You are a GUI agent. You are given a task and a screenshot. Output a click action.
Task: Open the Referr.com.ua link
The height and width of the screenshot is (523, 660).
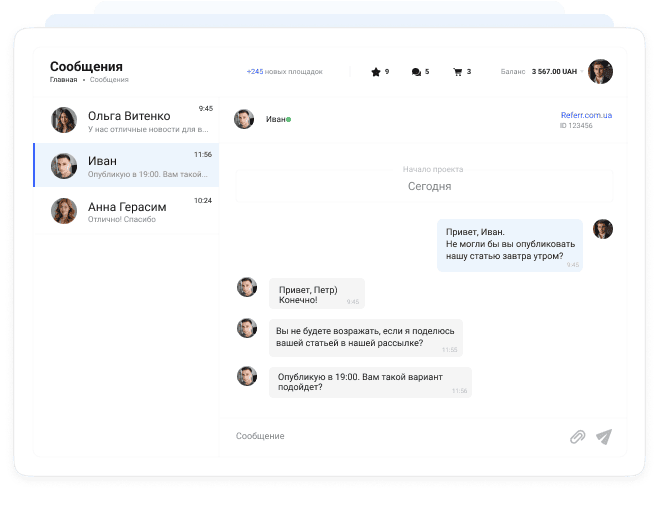[586, 115]
